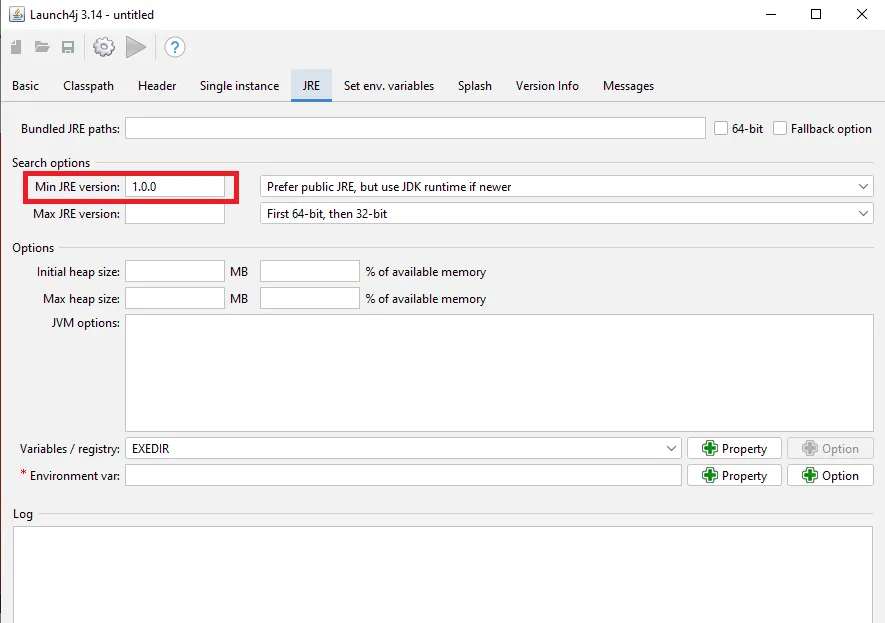Image resolution: width=885 pixels, height=623 pixels.
Task: Expand the Prefer public JRE dropdown
Action: coord(567,186)
